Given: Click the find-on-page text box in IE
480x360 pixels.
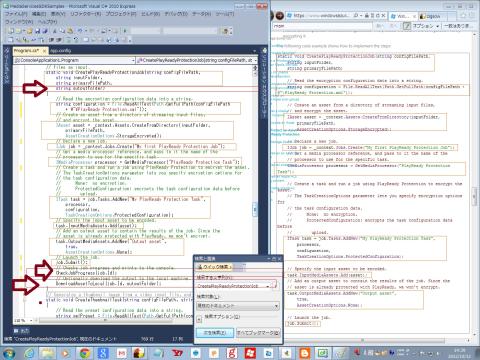Looking at the screenshot, I should click(322, 26).
